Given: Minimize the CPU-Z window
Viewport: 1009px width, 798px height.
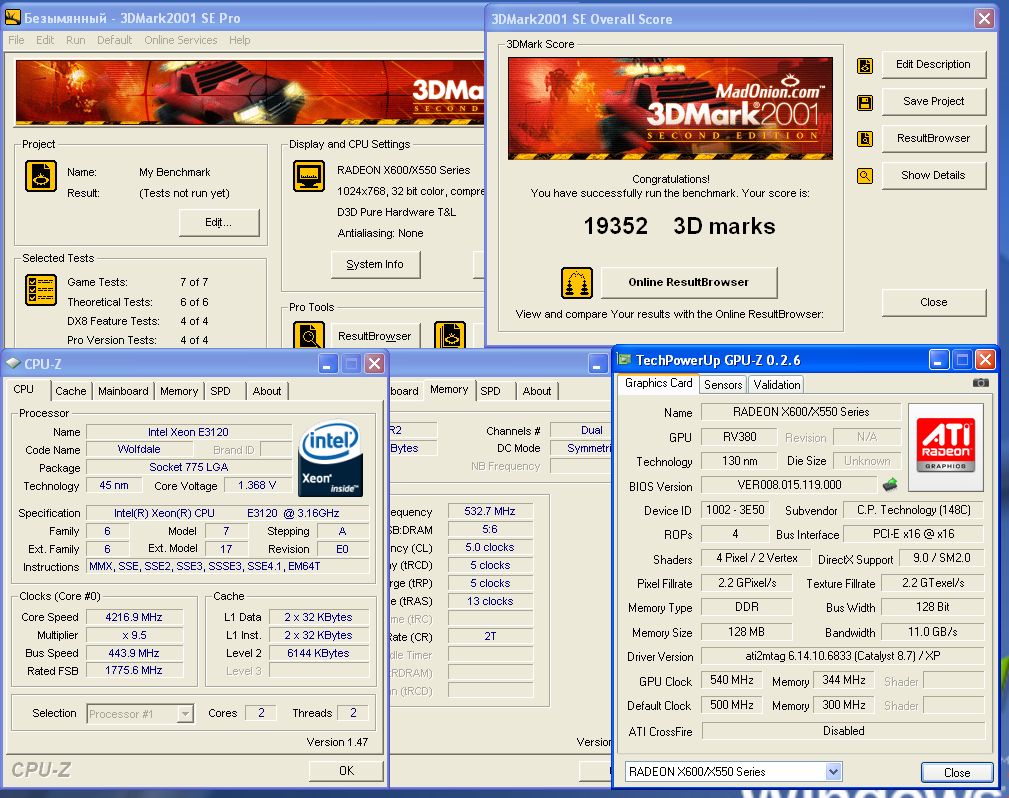Looking at the screenshot, I should coord(327,364).
